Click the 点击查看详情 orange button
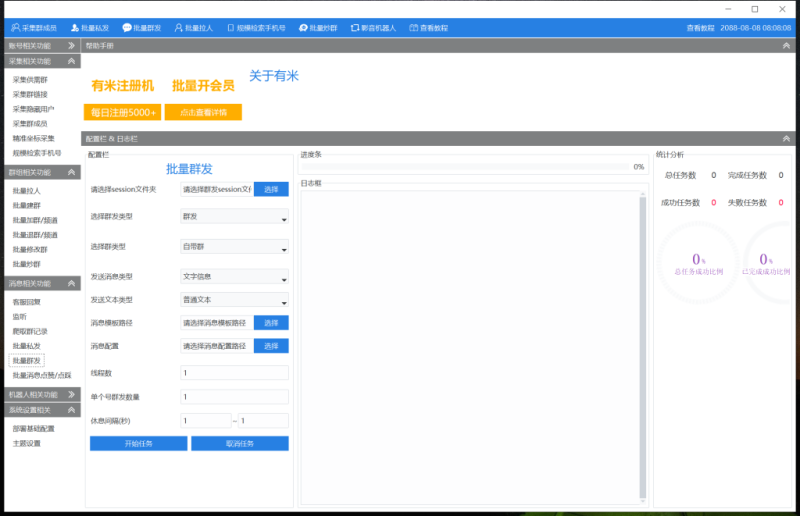The image size is (800, 516). (x=203, y=112)
